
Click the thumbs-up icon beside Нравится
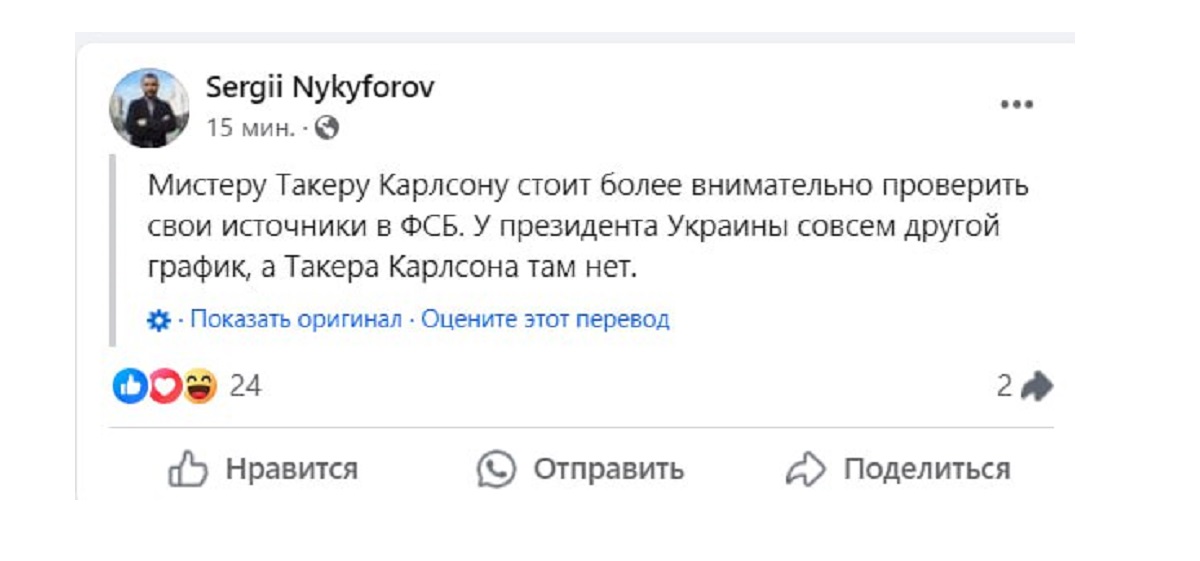(x=187, y=469)
